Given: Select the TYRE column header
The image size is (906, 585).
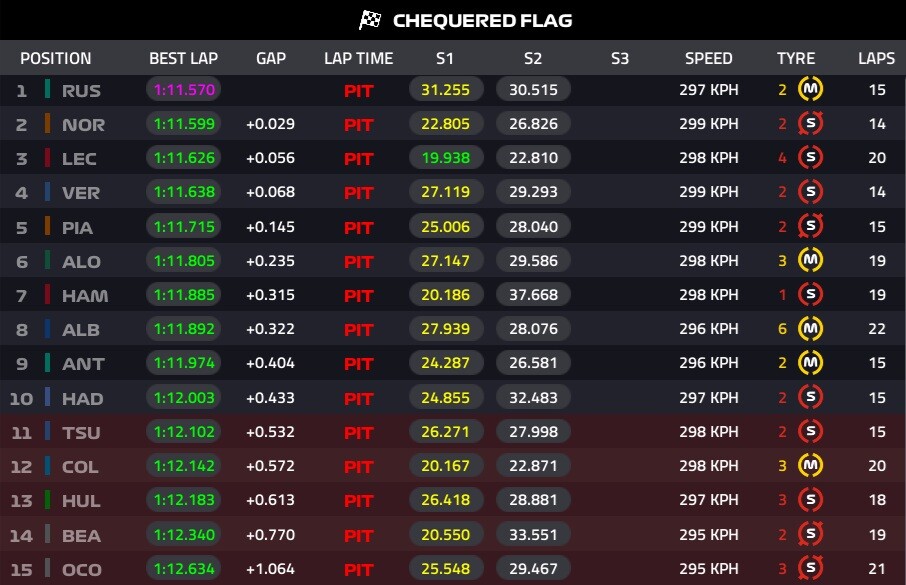Looking at the screenshot, I should point(796,58).
